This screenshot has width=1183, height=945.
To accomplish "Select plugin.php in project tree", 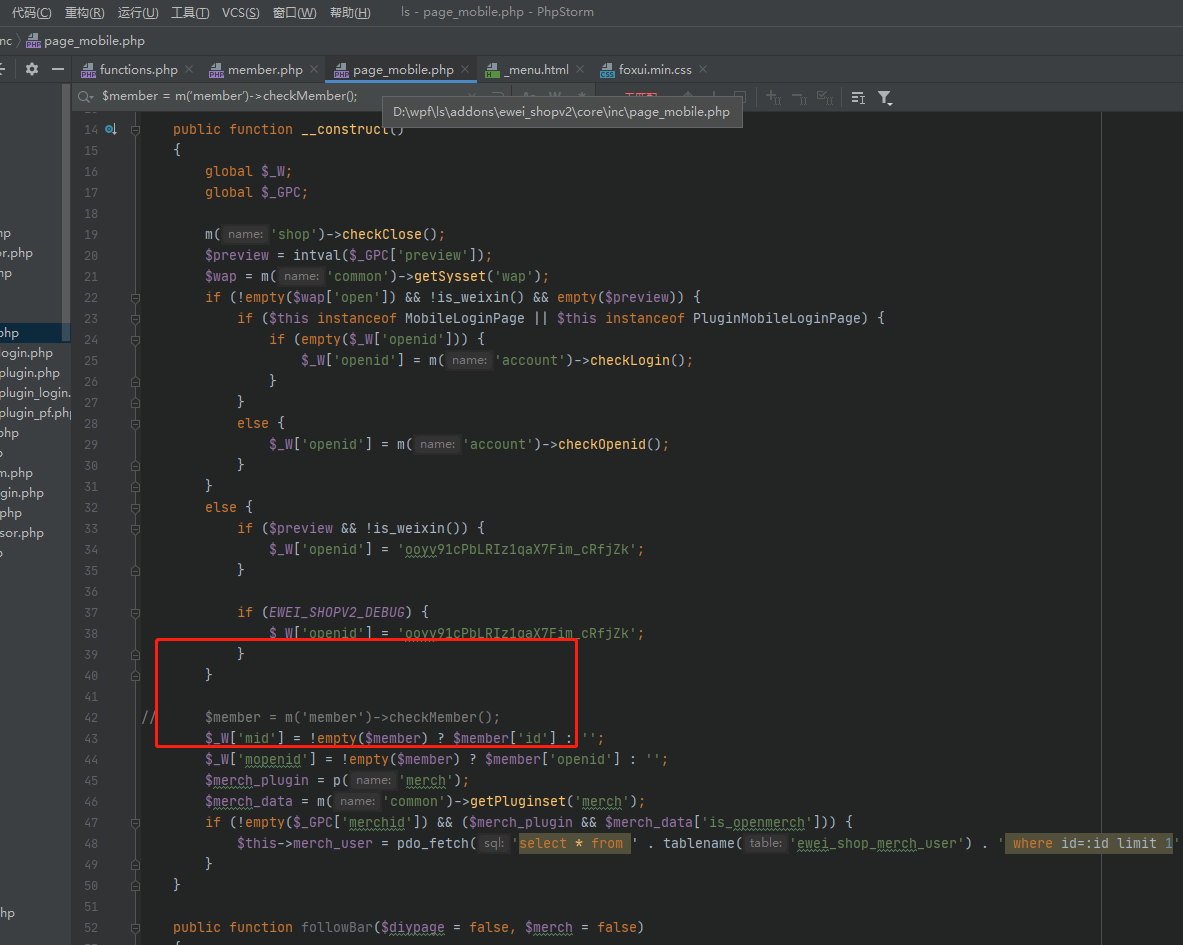I will pos(30,373).
